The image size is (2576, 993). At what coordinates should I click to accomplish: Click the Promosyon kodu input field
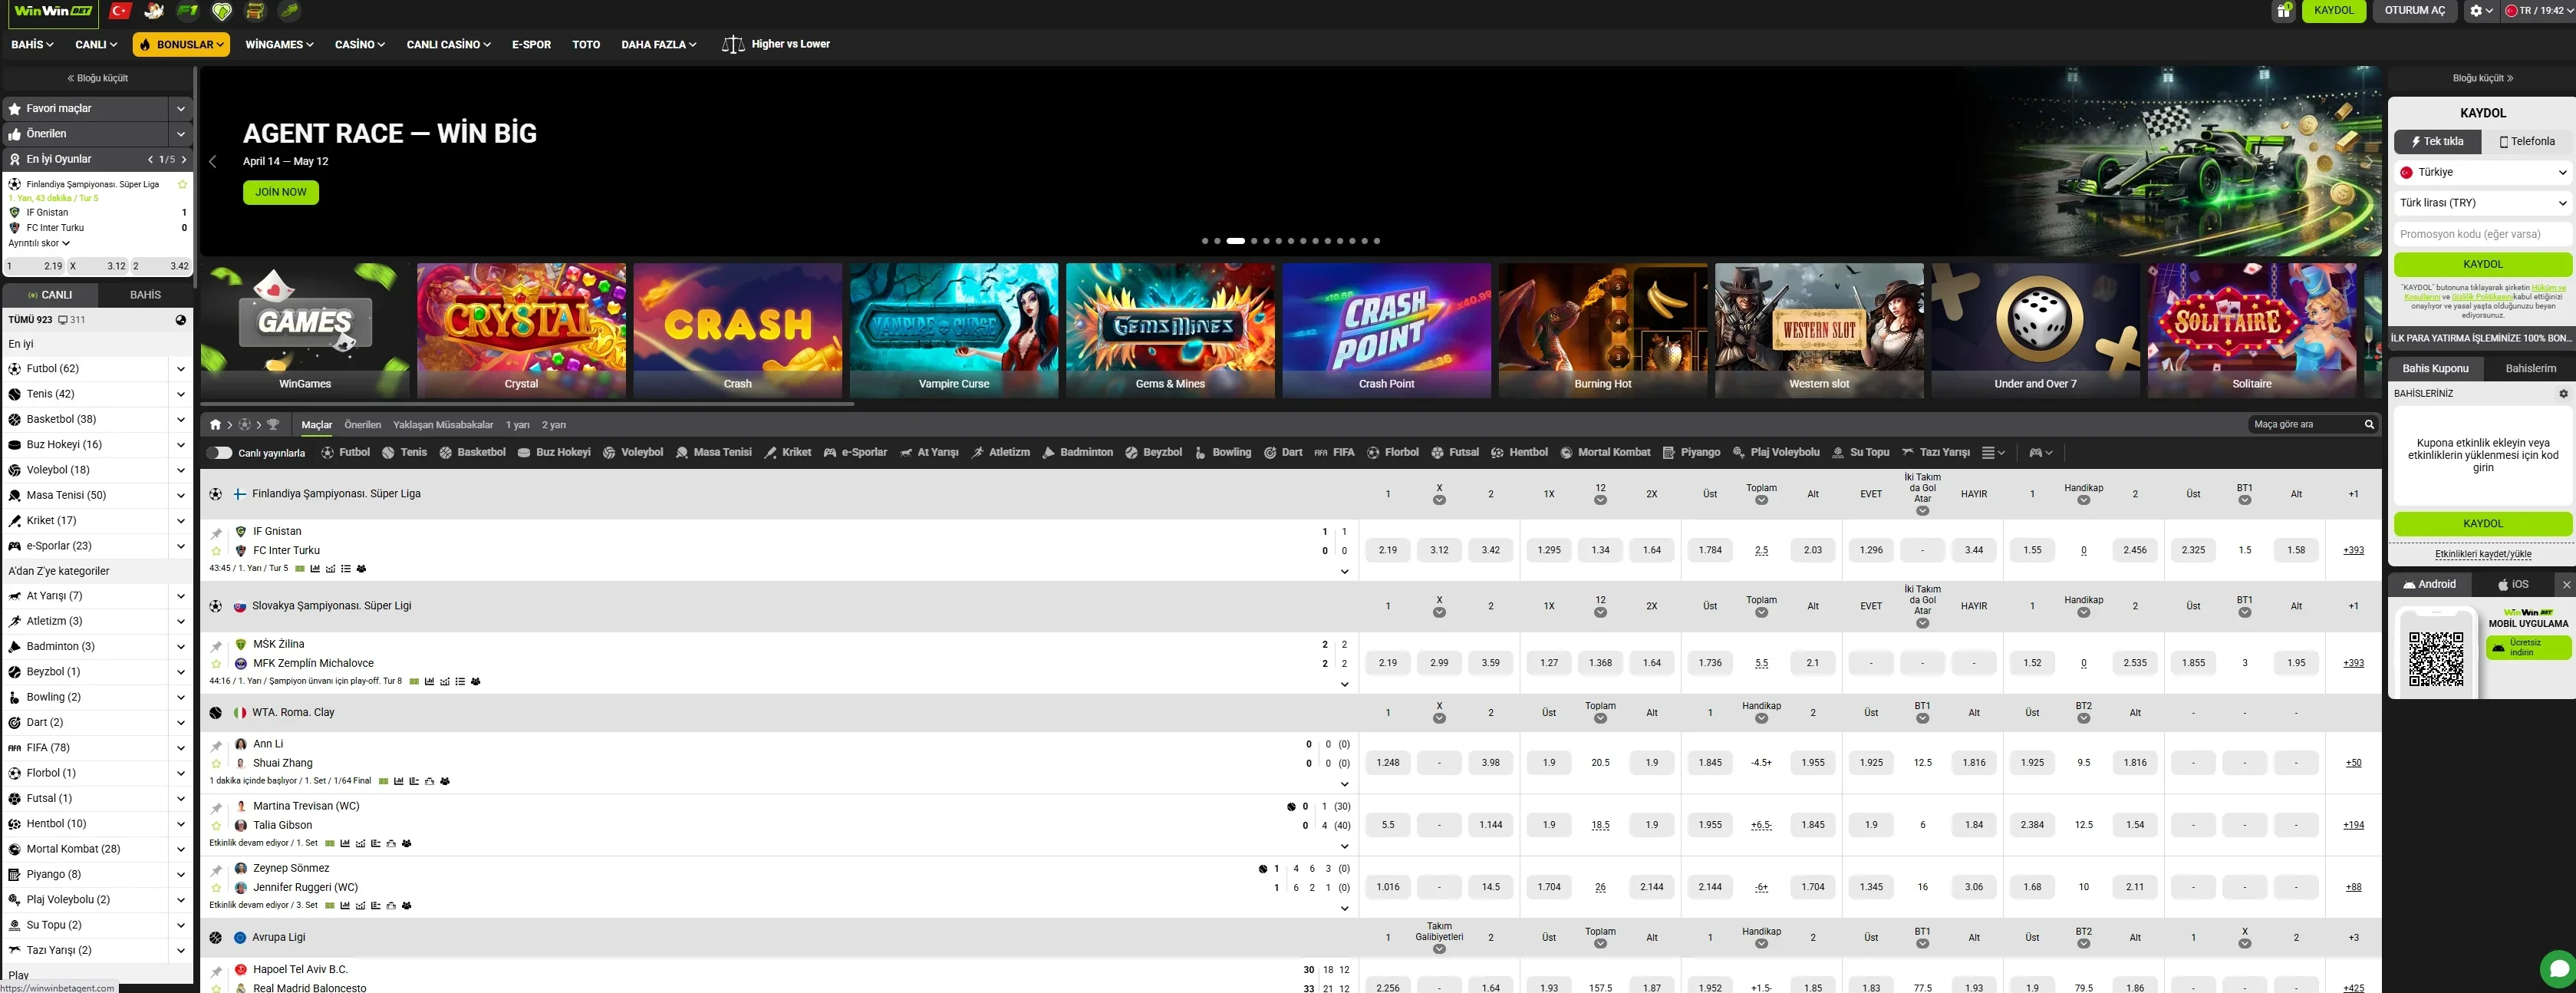click(x=2483, y=234)
